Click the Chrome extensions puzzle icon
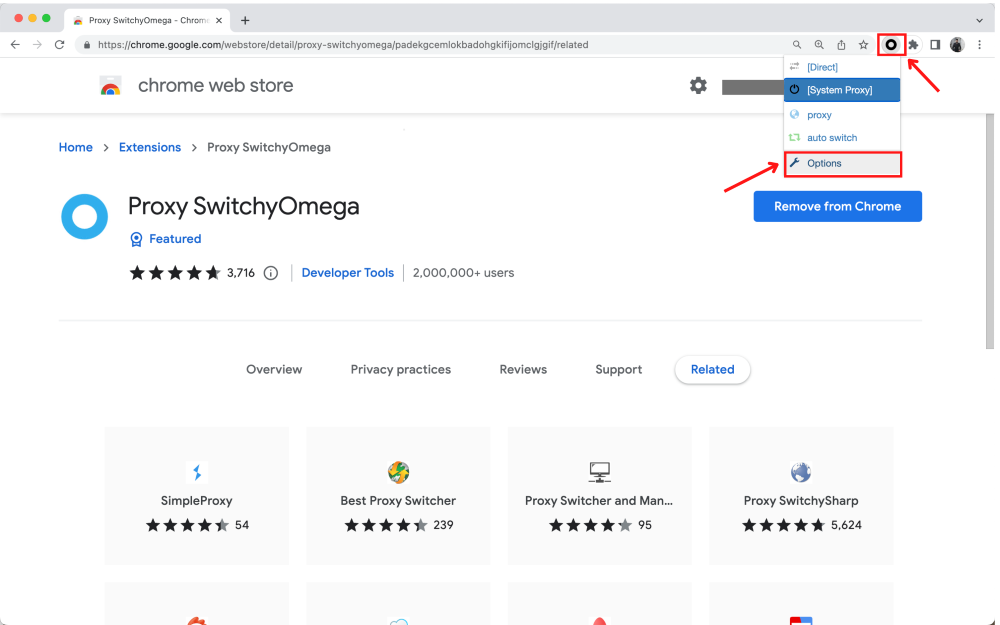Viewport: 1000px width, 625px height. pos(912,44)
